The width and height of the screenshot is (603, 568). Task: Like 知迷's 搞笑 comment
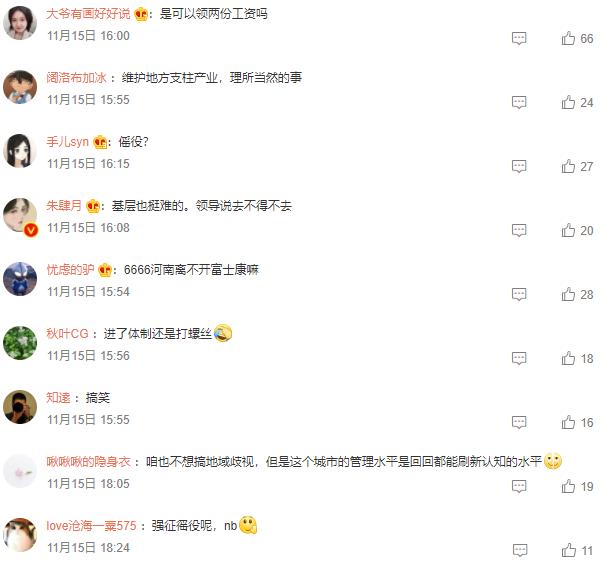[x=568, y=423]
